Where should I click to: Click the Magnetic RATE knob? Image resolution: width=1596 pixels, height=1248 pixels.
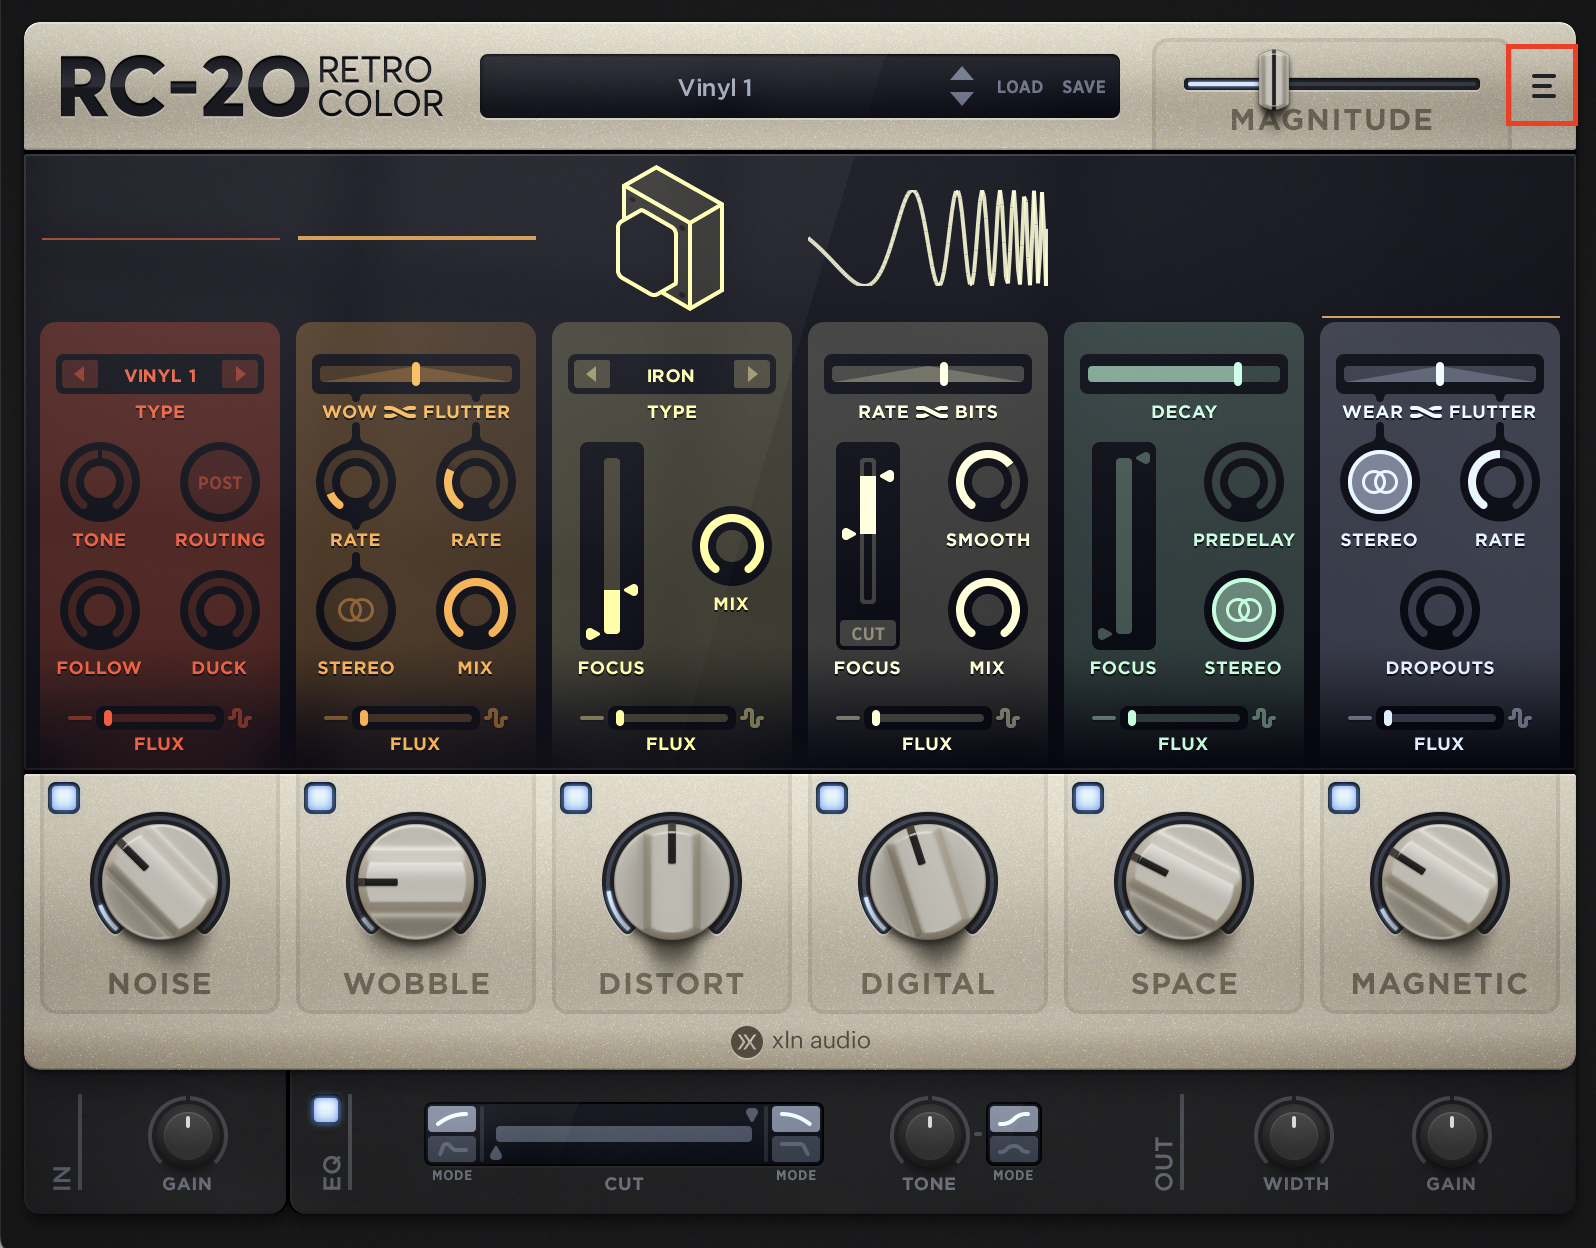[1499, 482]
